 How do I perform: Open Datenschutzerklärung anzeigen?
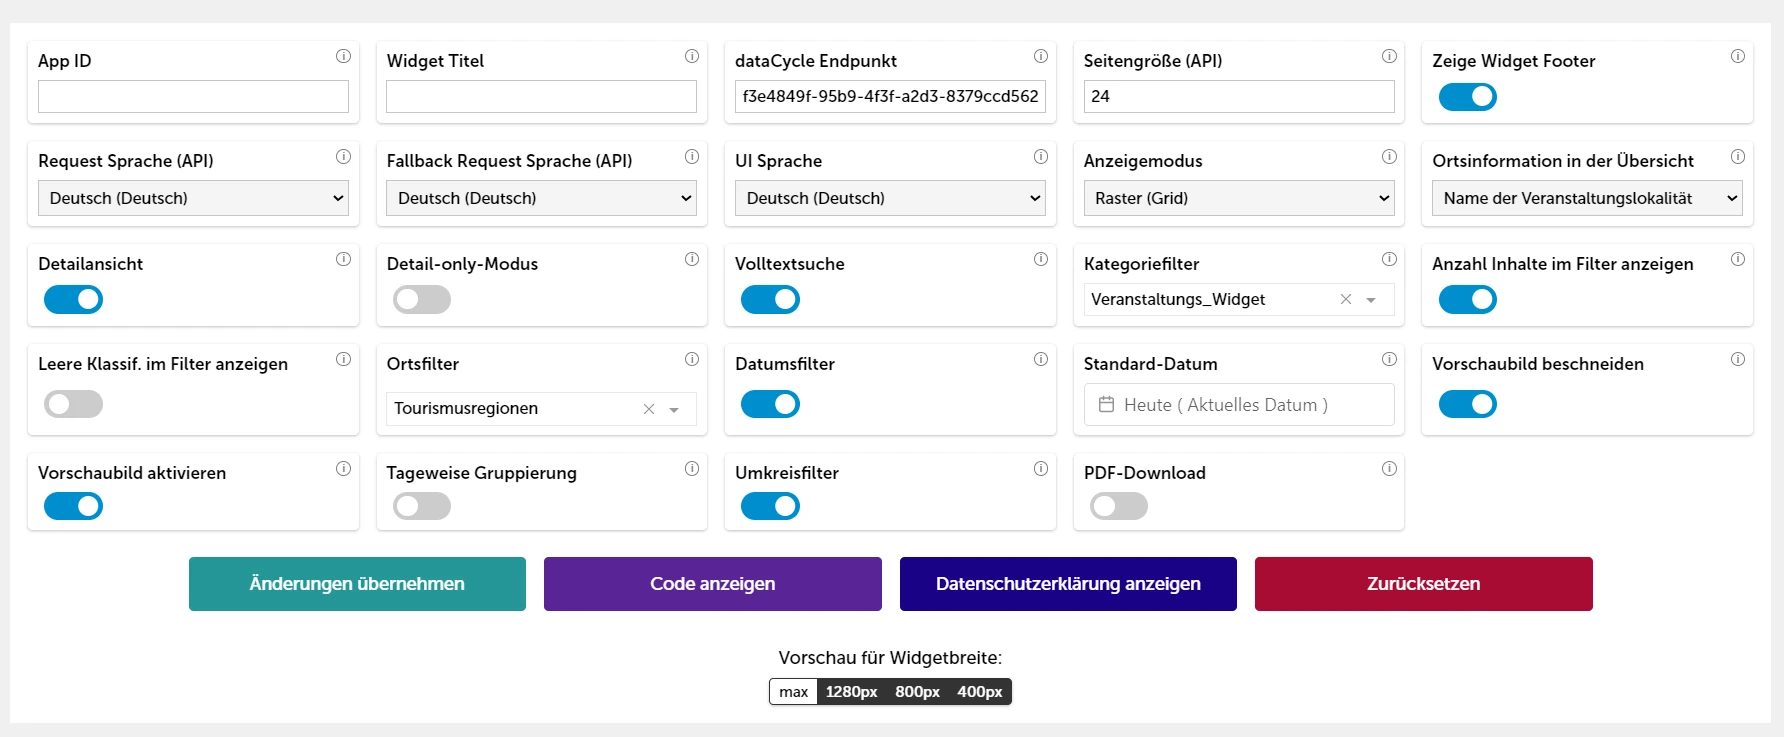point(1068,584)
